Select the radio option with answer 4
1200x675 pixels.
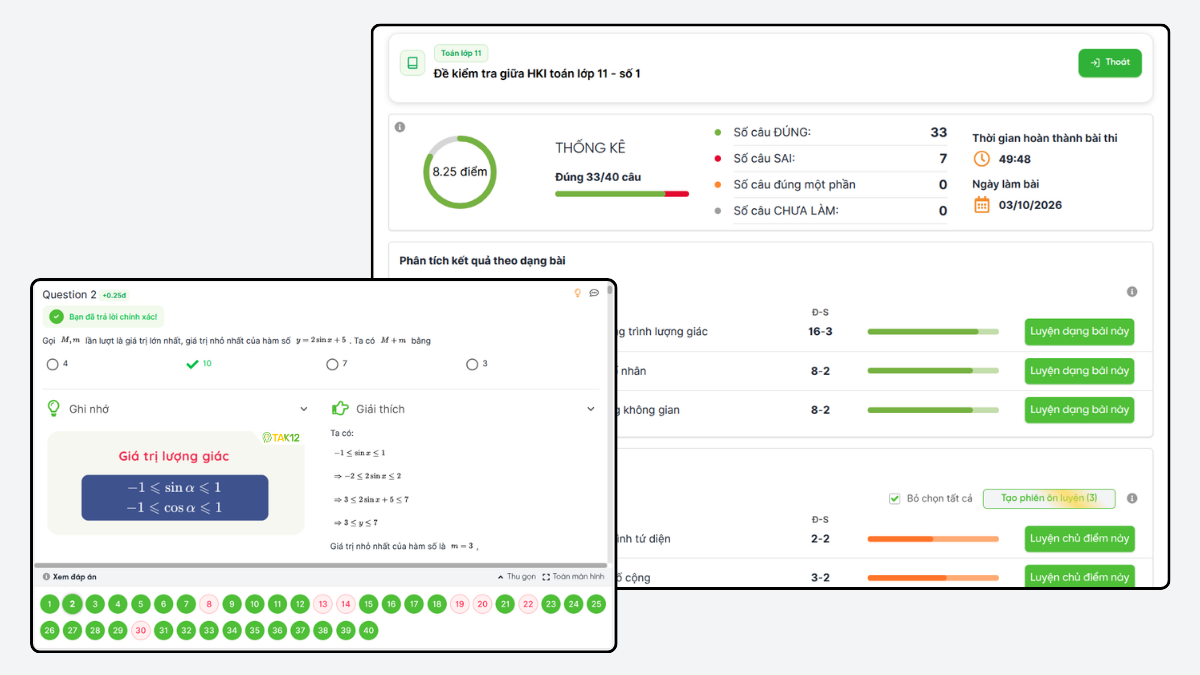click(52, 365)
